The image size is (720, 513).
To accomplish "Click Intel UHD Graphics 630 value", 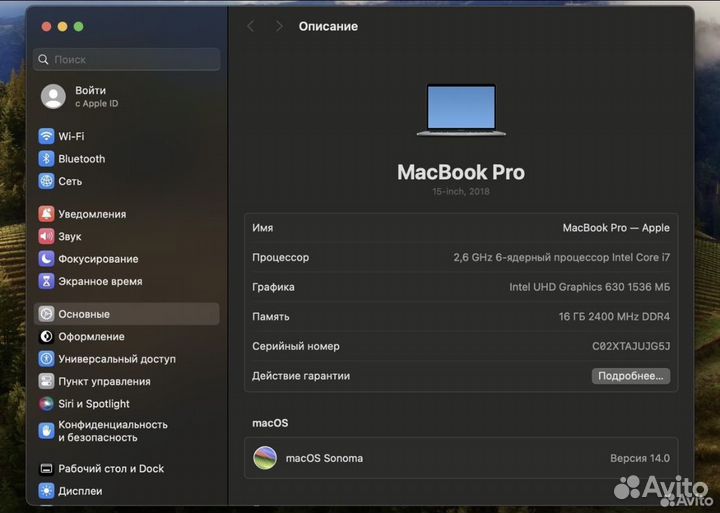I will (x=590, y=287).
